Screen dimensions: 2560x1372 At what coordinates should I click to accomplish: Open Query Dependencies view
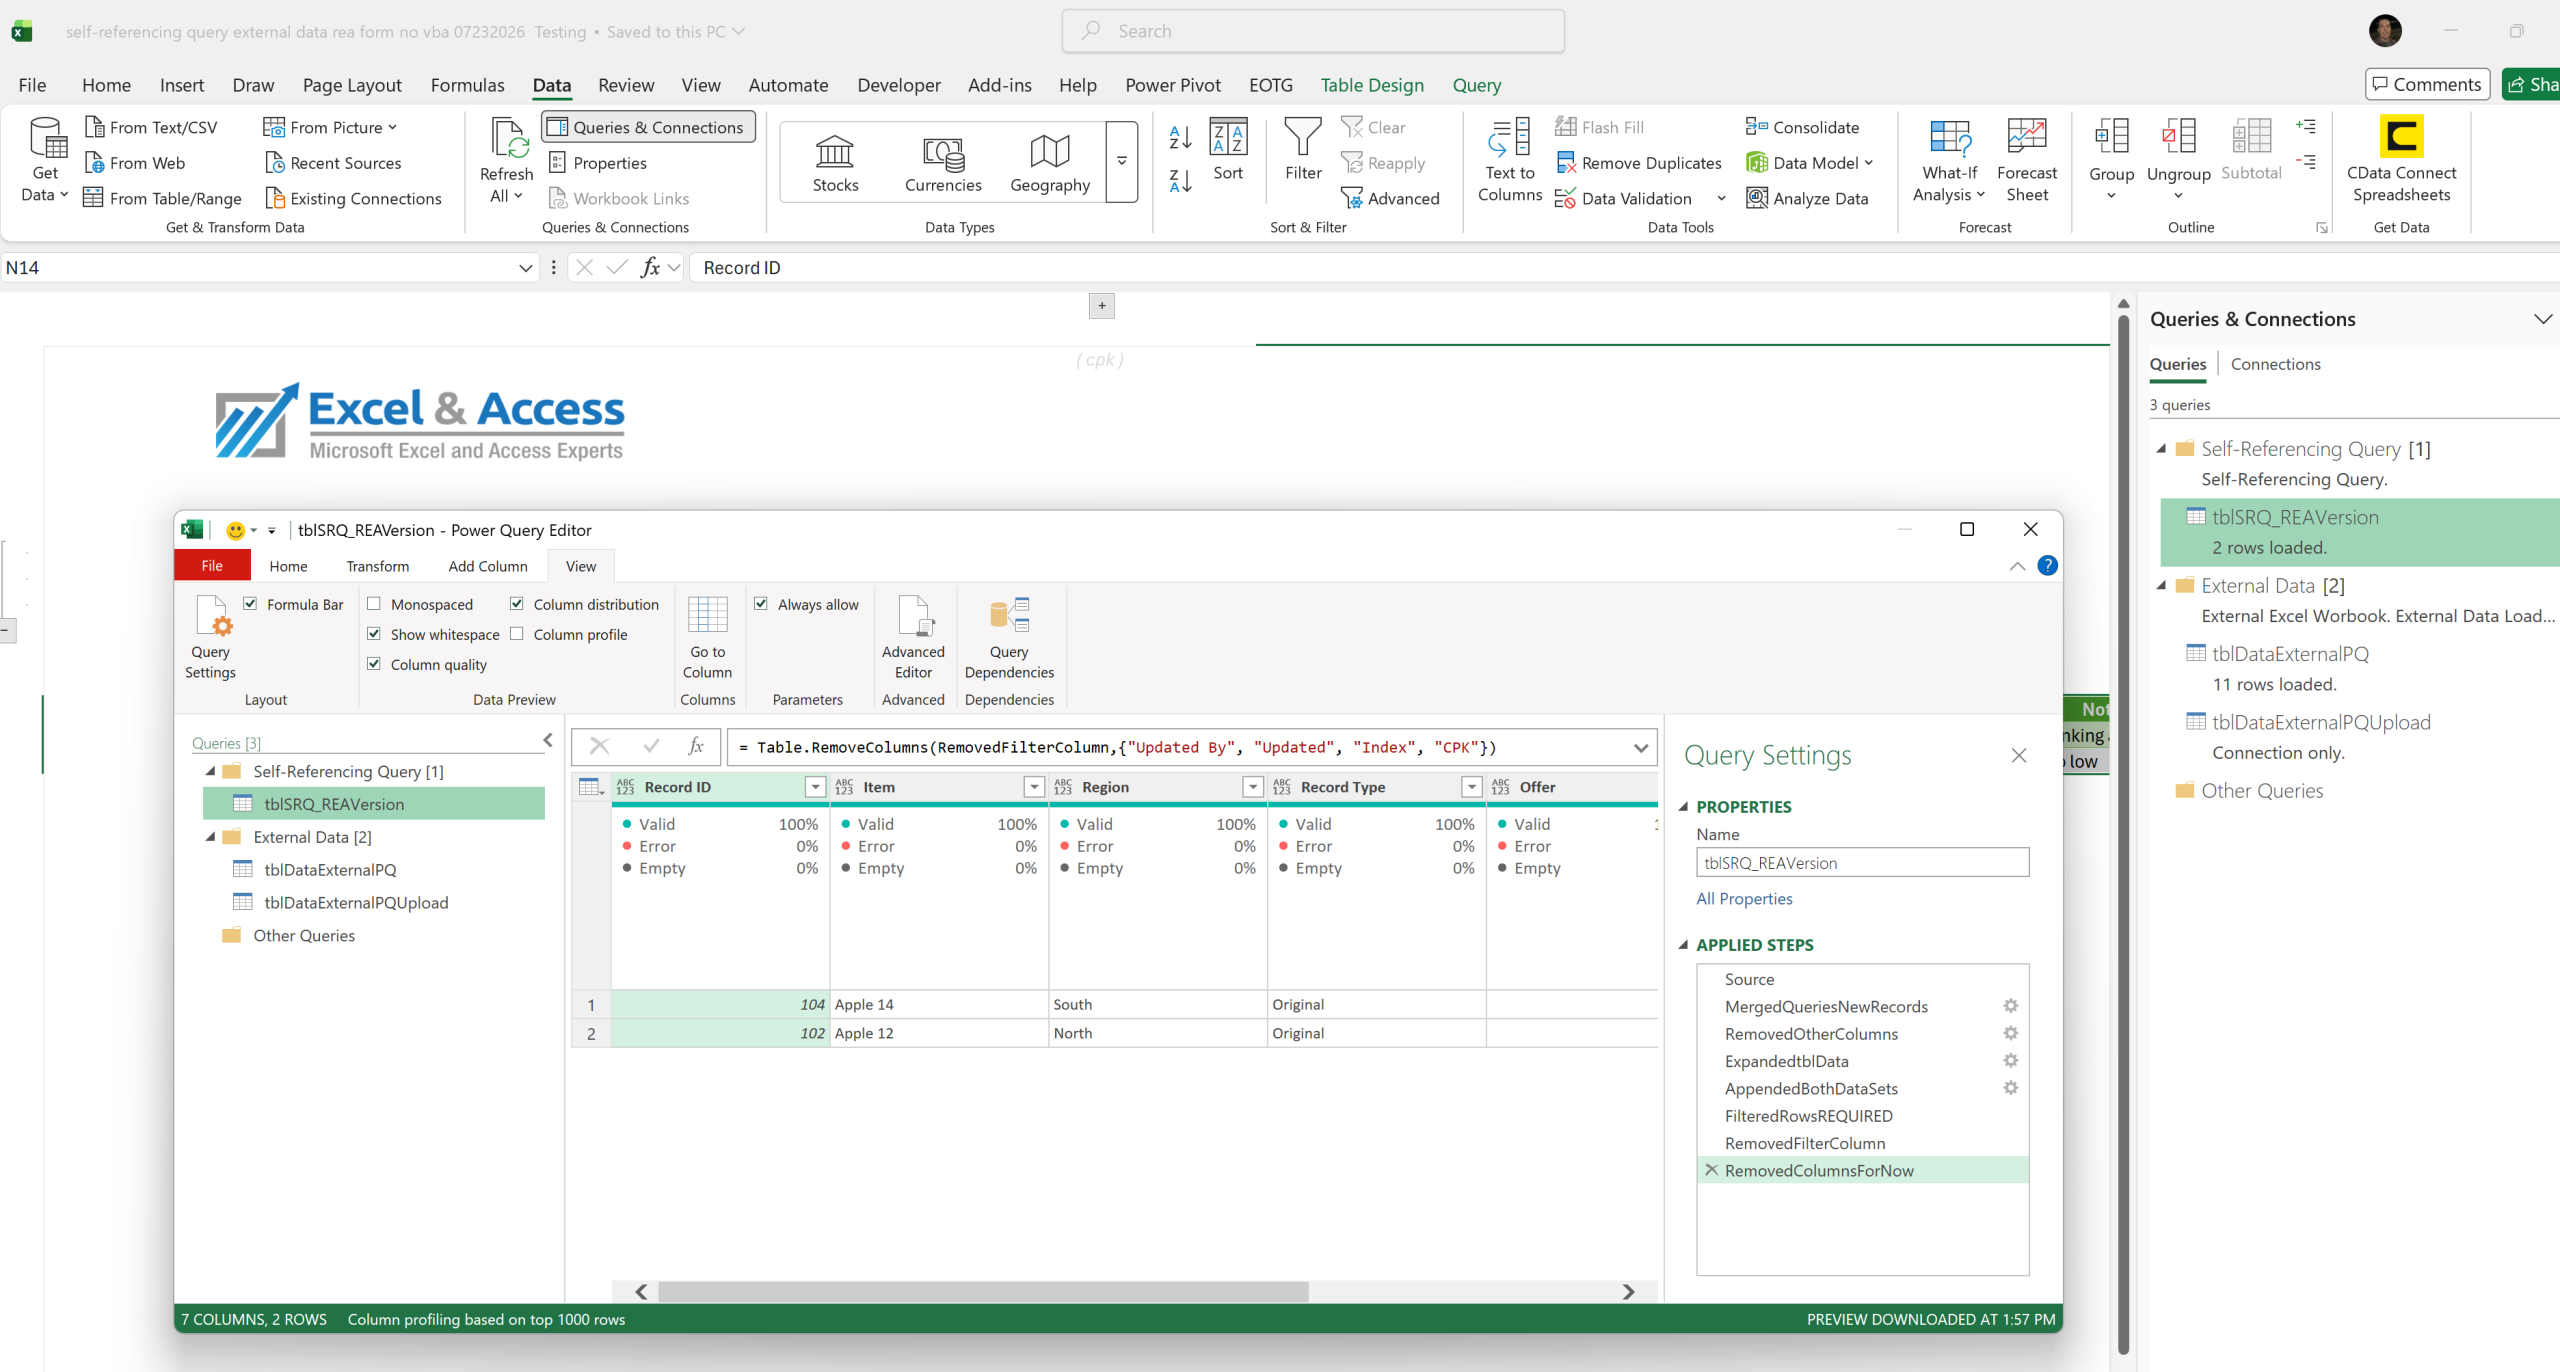click(x=1008, y=637)
